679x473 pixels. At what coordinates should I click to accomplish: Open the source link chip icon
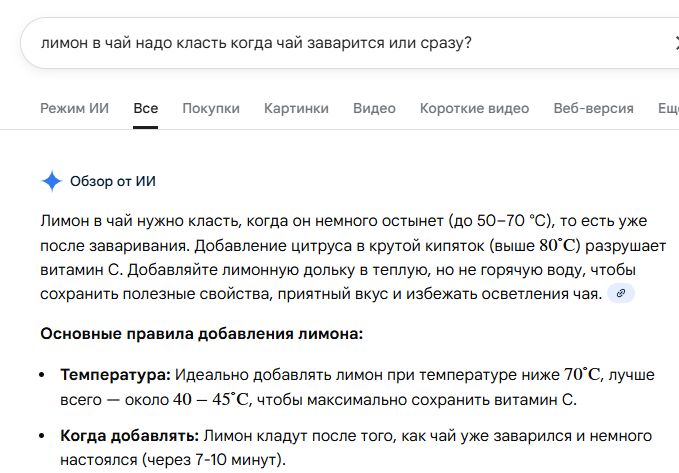pyautogui.click(x=621, y=293)
